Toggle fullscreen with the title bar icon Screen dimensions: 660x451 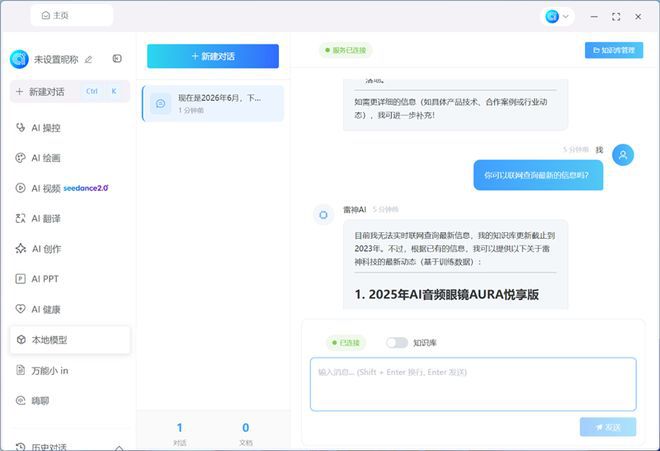click(x=616, y=17)
